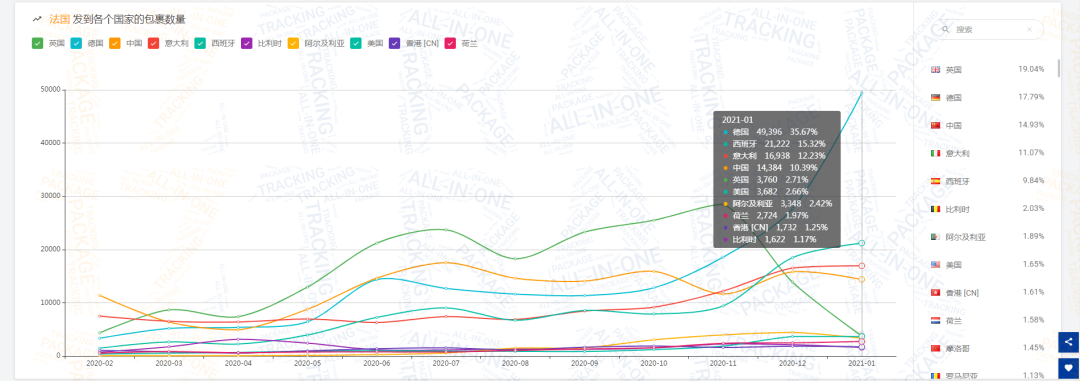Click the China flag icon in list
This screenshot has width=1080, height=381.
point(935,125)
